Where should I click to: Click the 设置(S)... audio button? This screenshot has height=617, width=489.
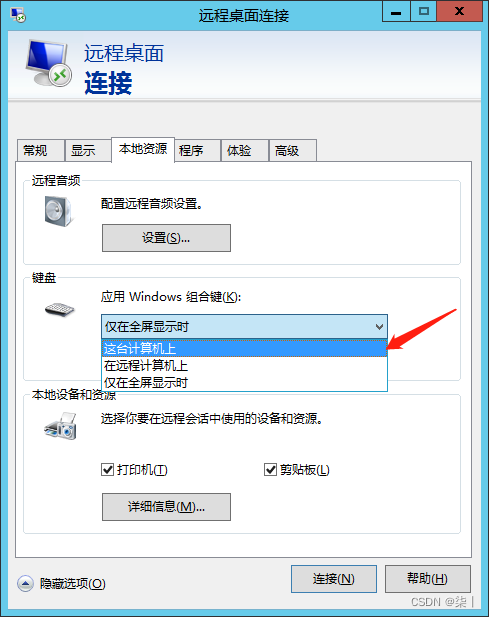(x=166, y=238)
